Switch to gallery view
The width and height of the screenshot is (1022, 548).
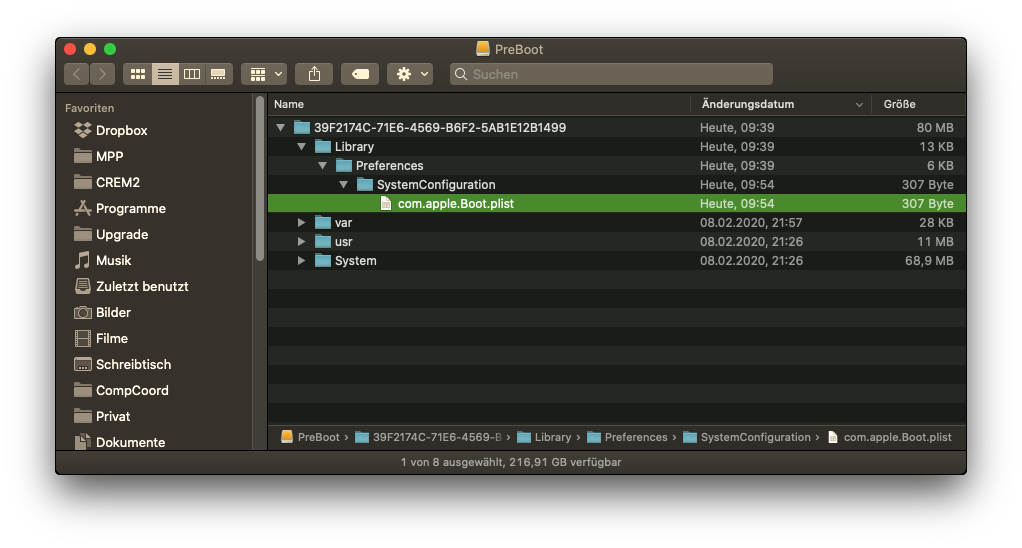point(218,74)
